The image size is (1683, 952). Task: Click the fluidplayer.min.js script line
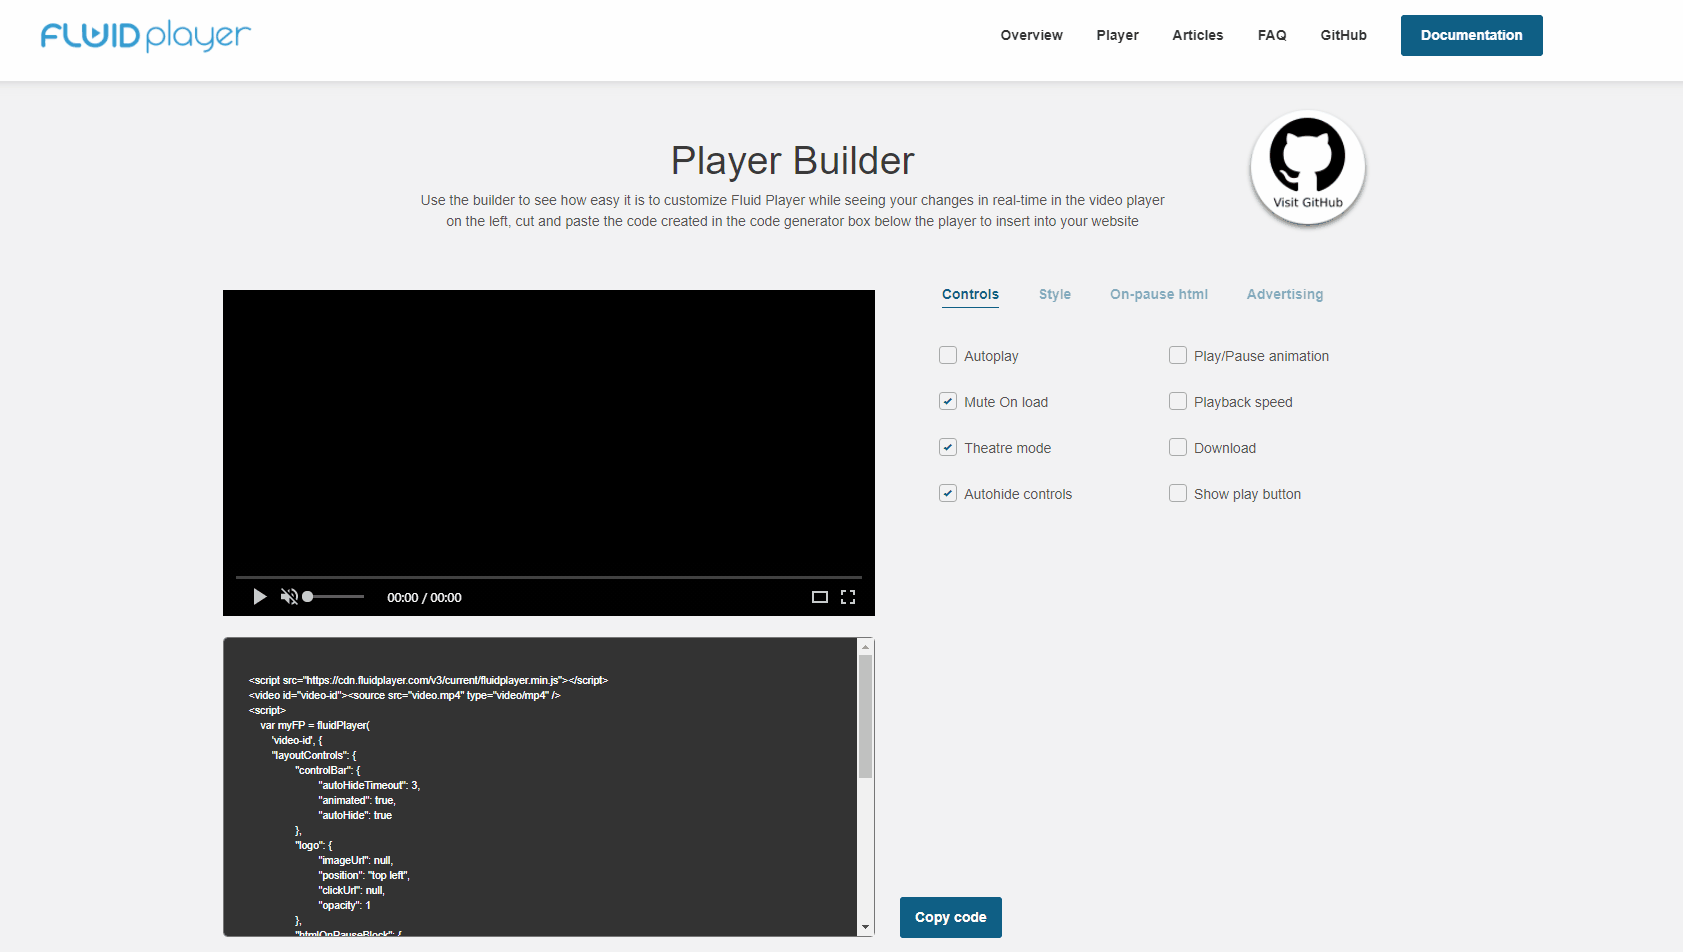[428, 680]
